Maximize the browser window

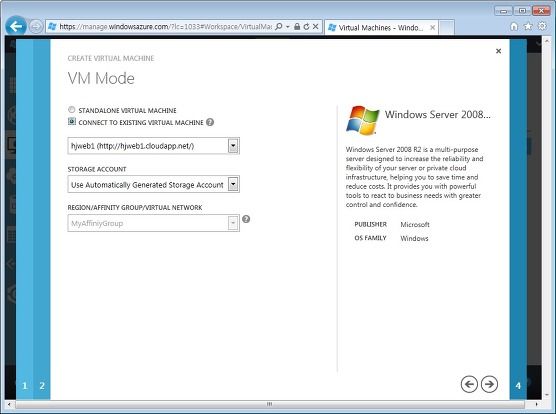pyautogui.click(x=522, y=11)
